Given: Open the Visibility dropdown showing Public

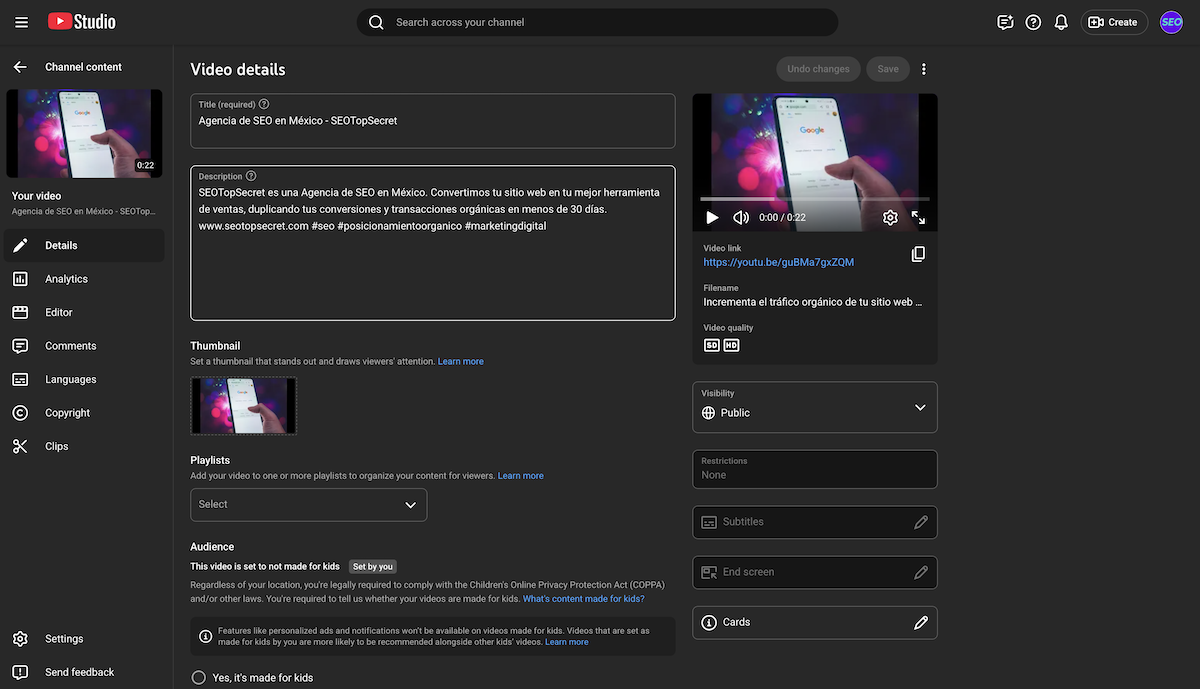Looking at the screenshot, I should [814, 407].
